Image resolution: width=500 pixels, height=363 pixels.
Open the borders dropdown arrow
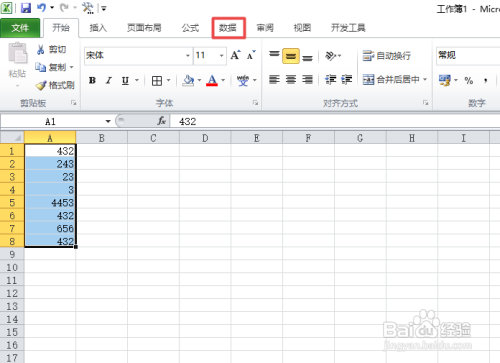(168, 80)
